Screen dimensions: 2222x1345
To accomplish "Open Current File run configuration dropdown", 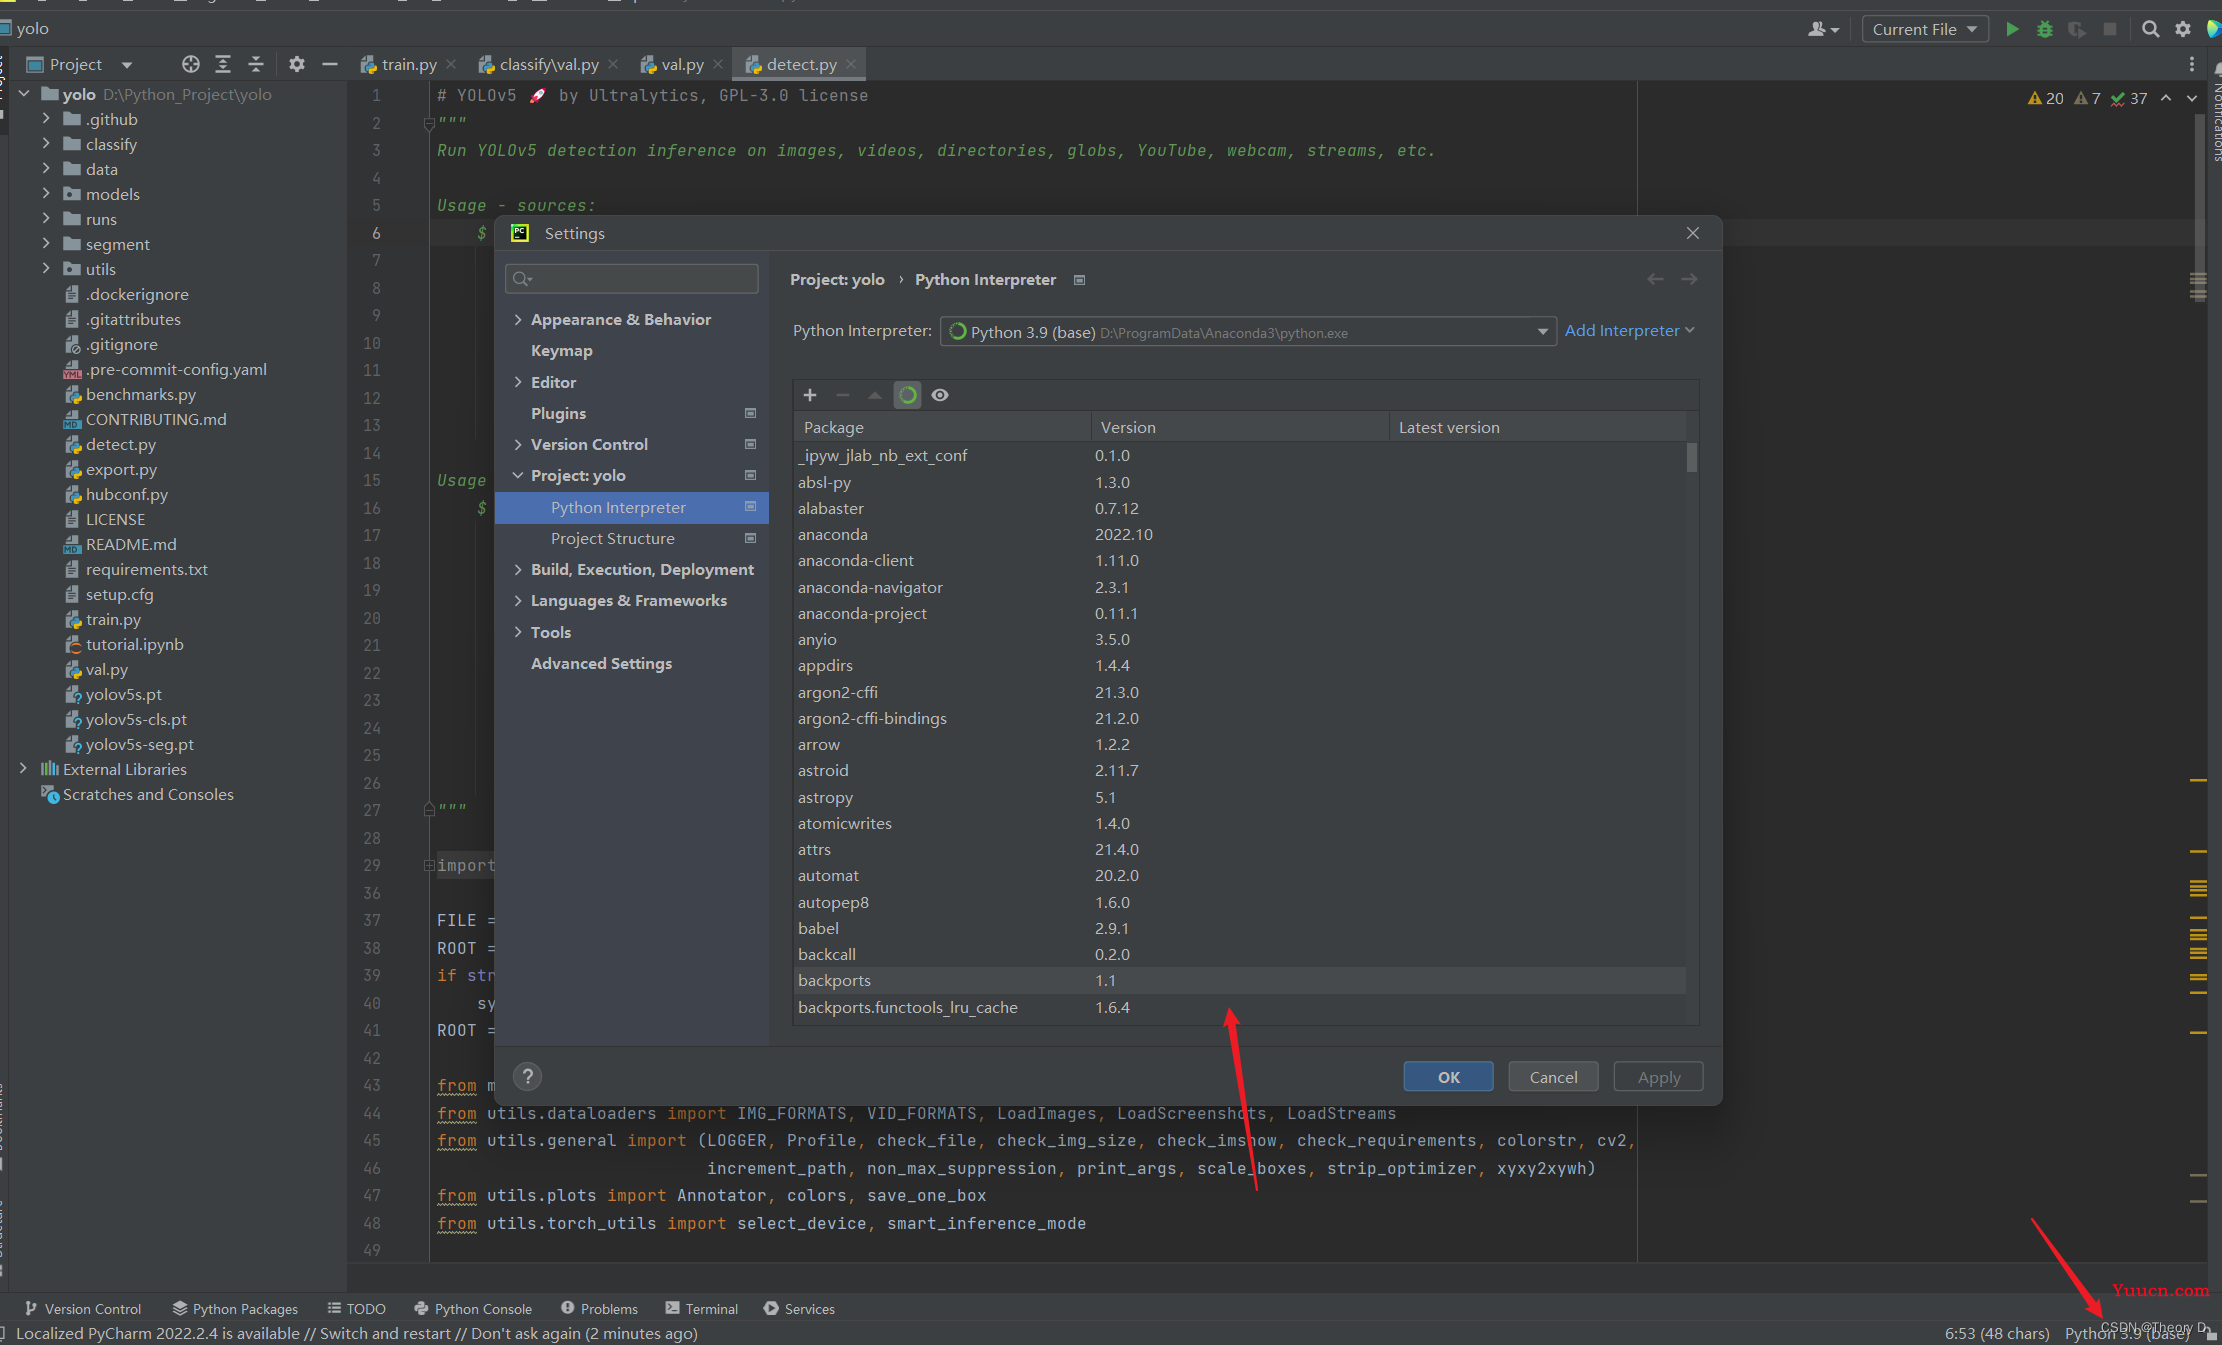I will pyautogui.click(x=1925, y=29).
